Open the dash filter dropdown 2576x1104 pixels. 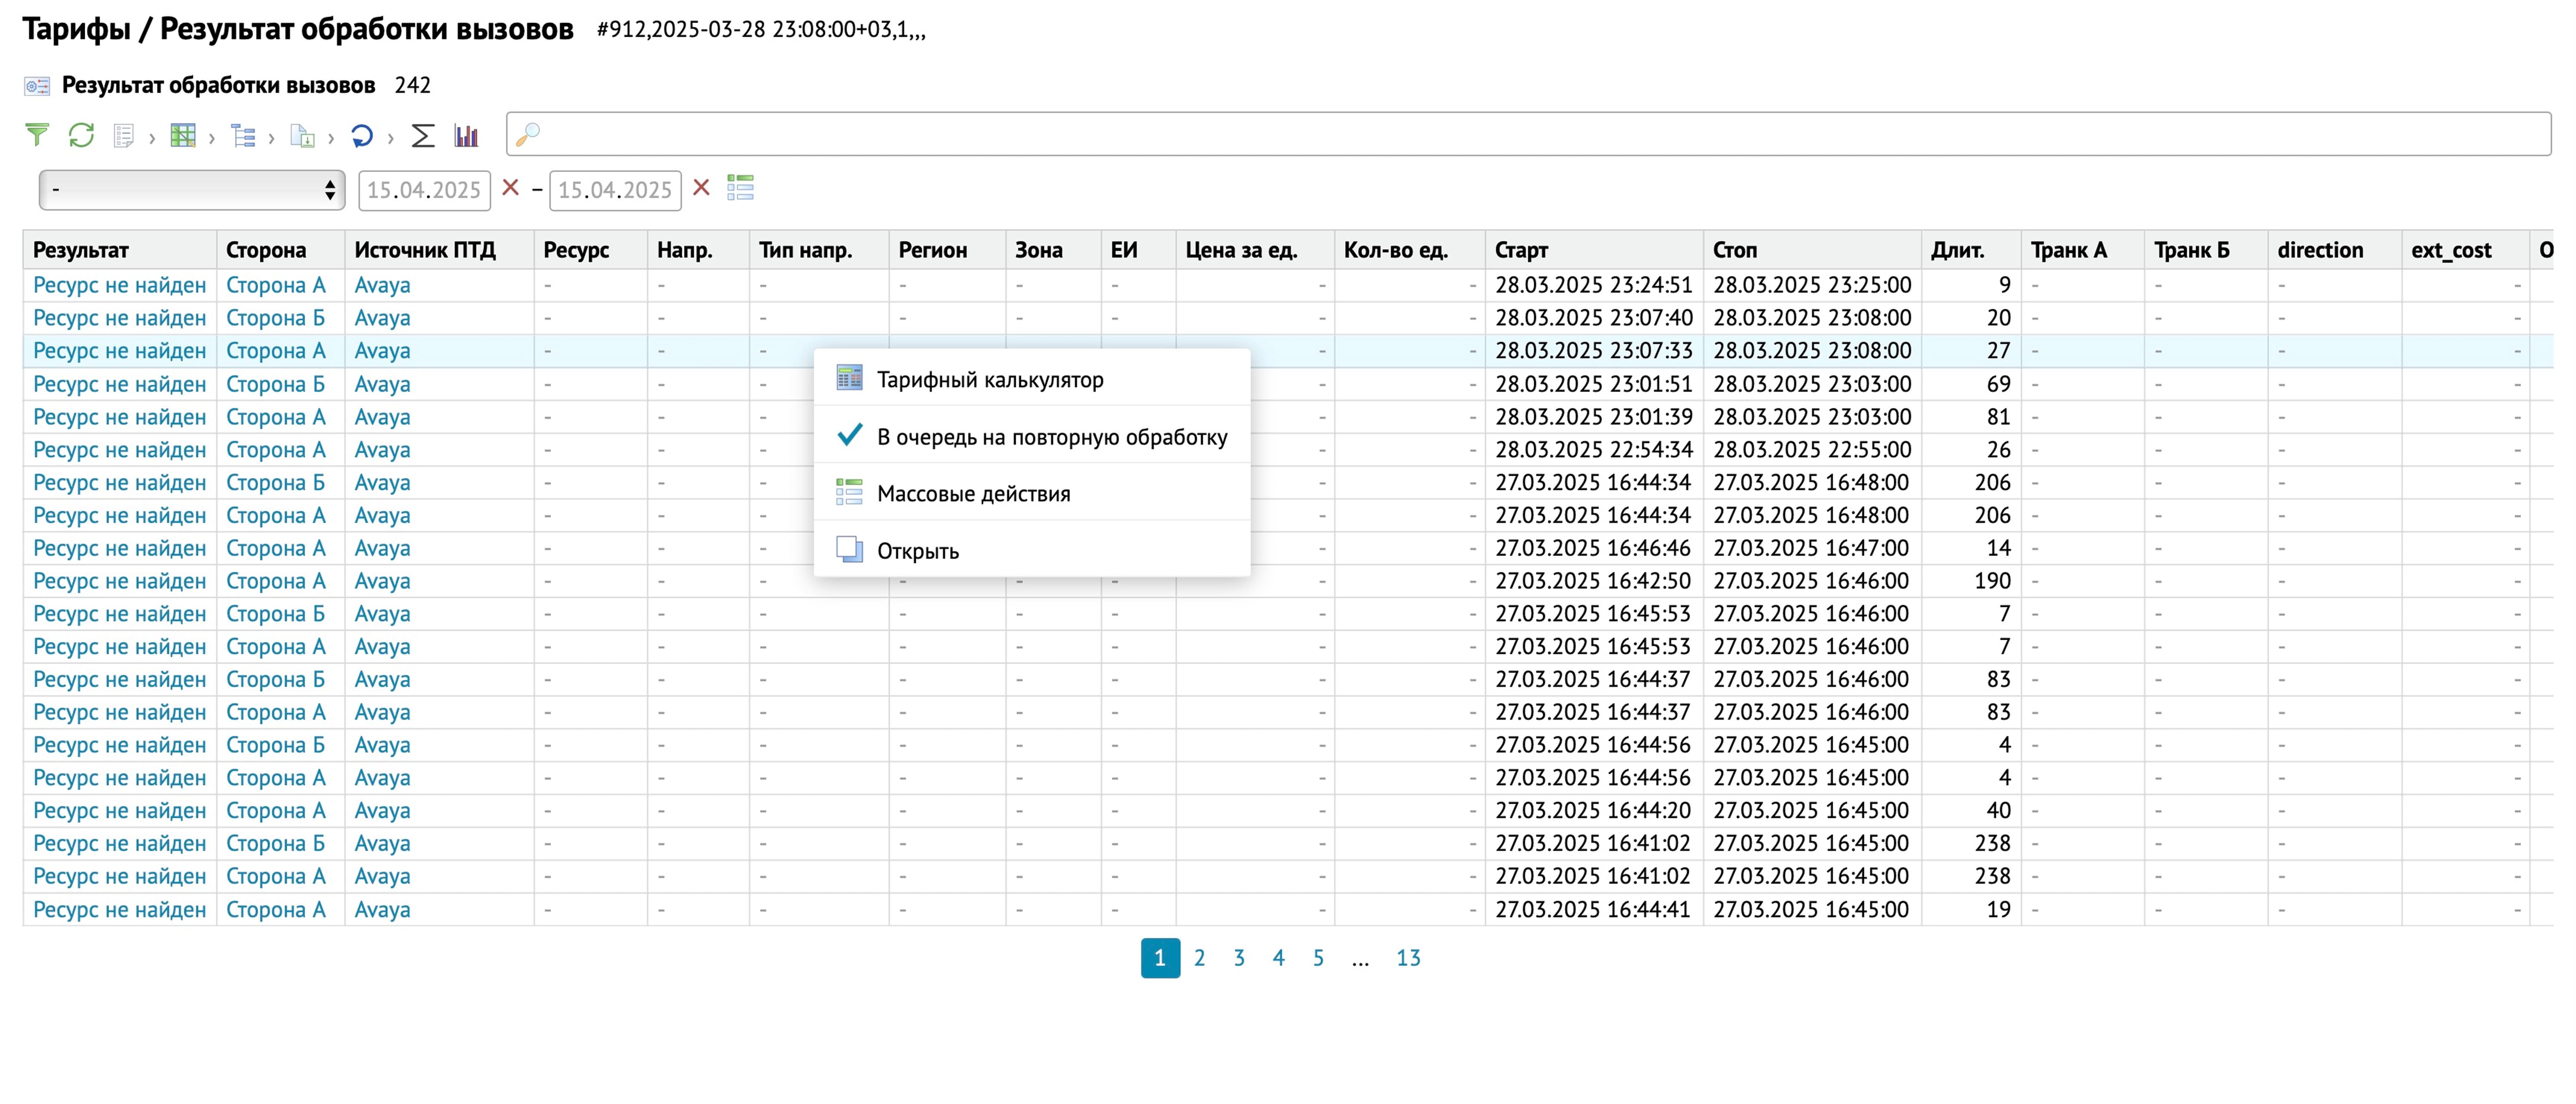[x=192, y=189]
